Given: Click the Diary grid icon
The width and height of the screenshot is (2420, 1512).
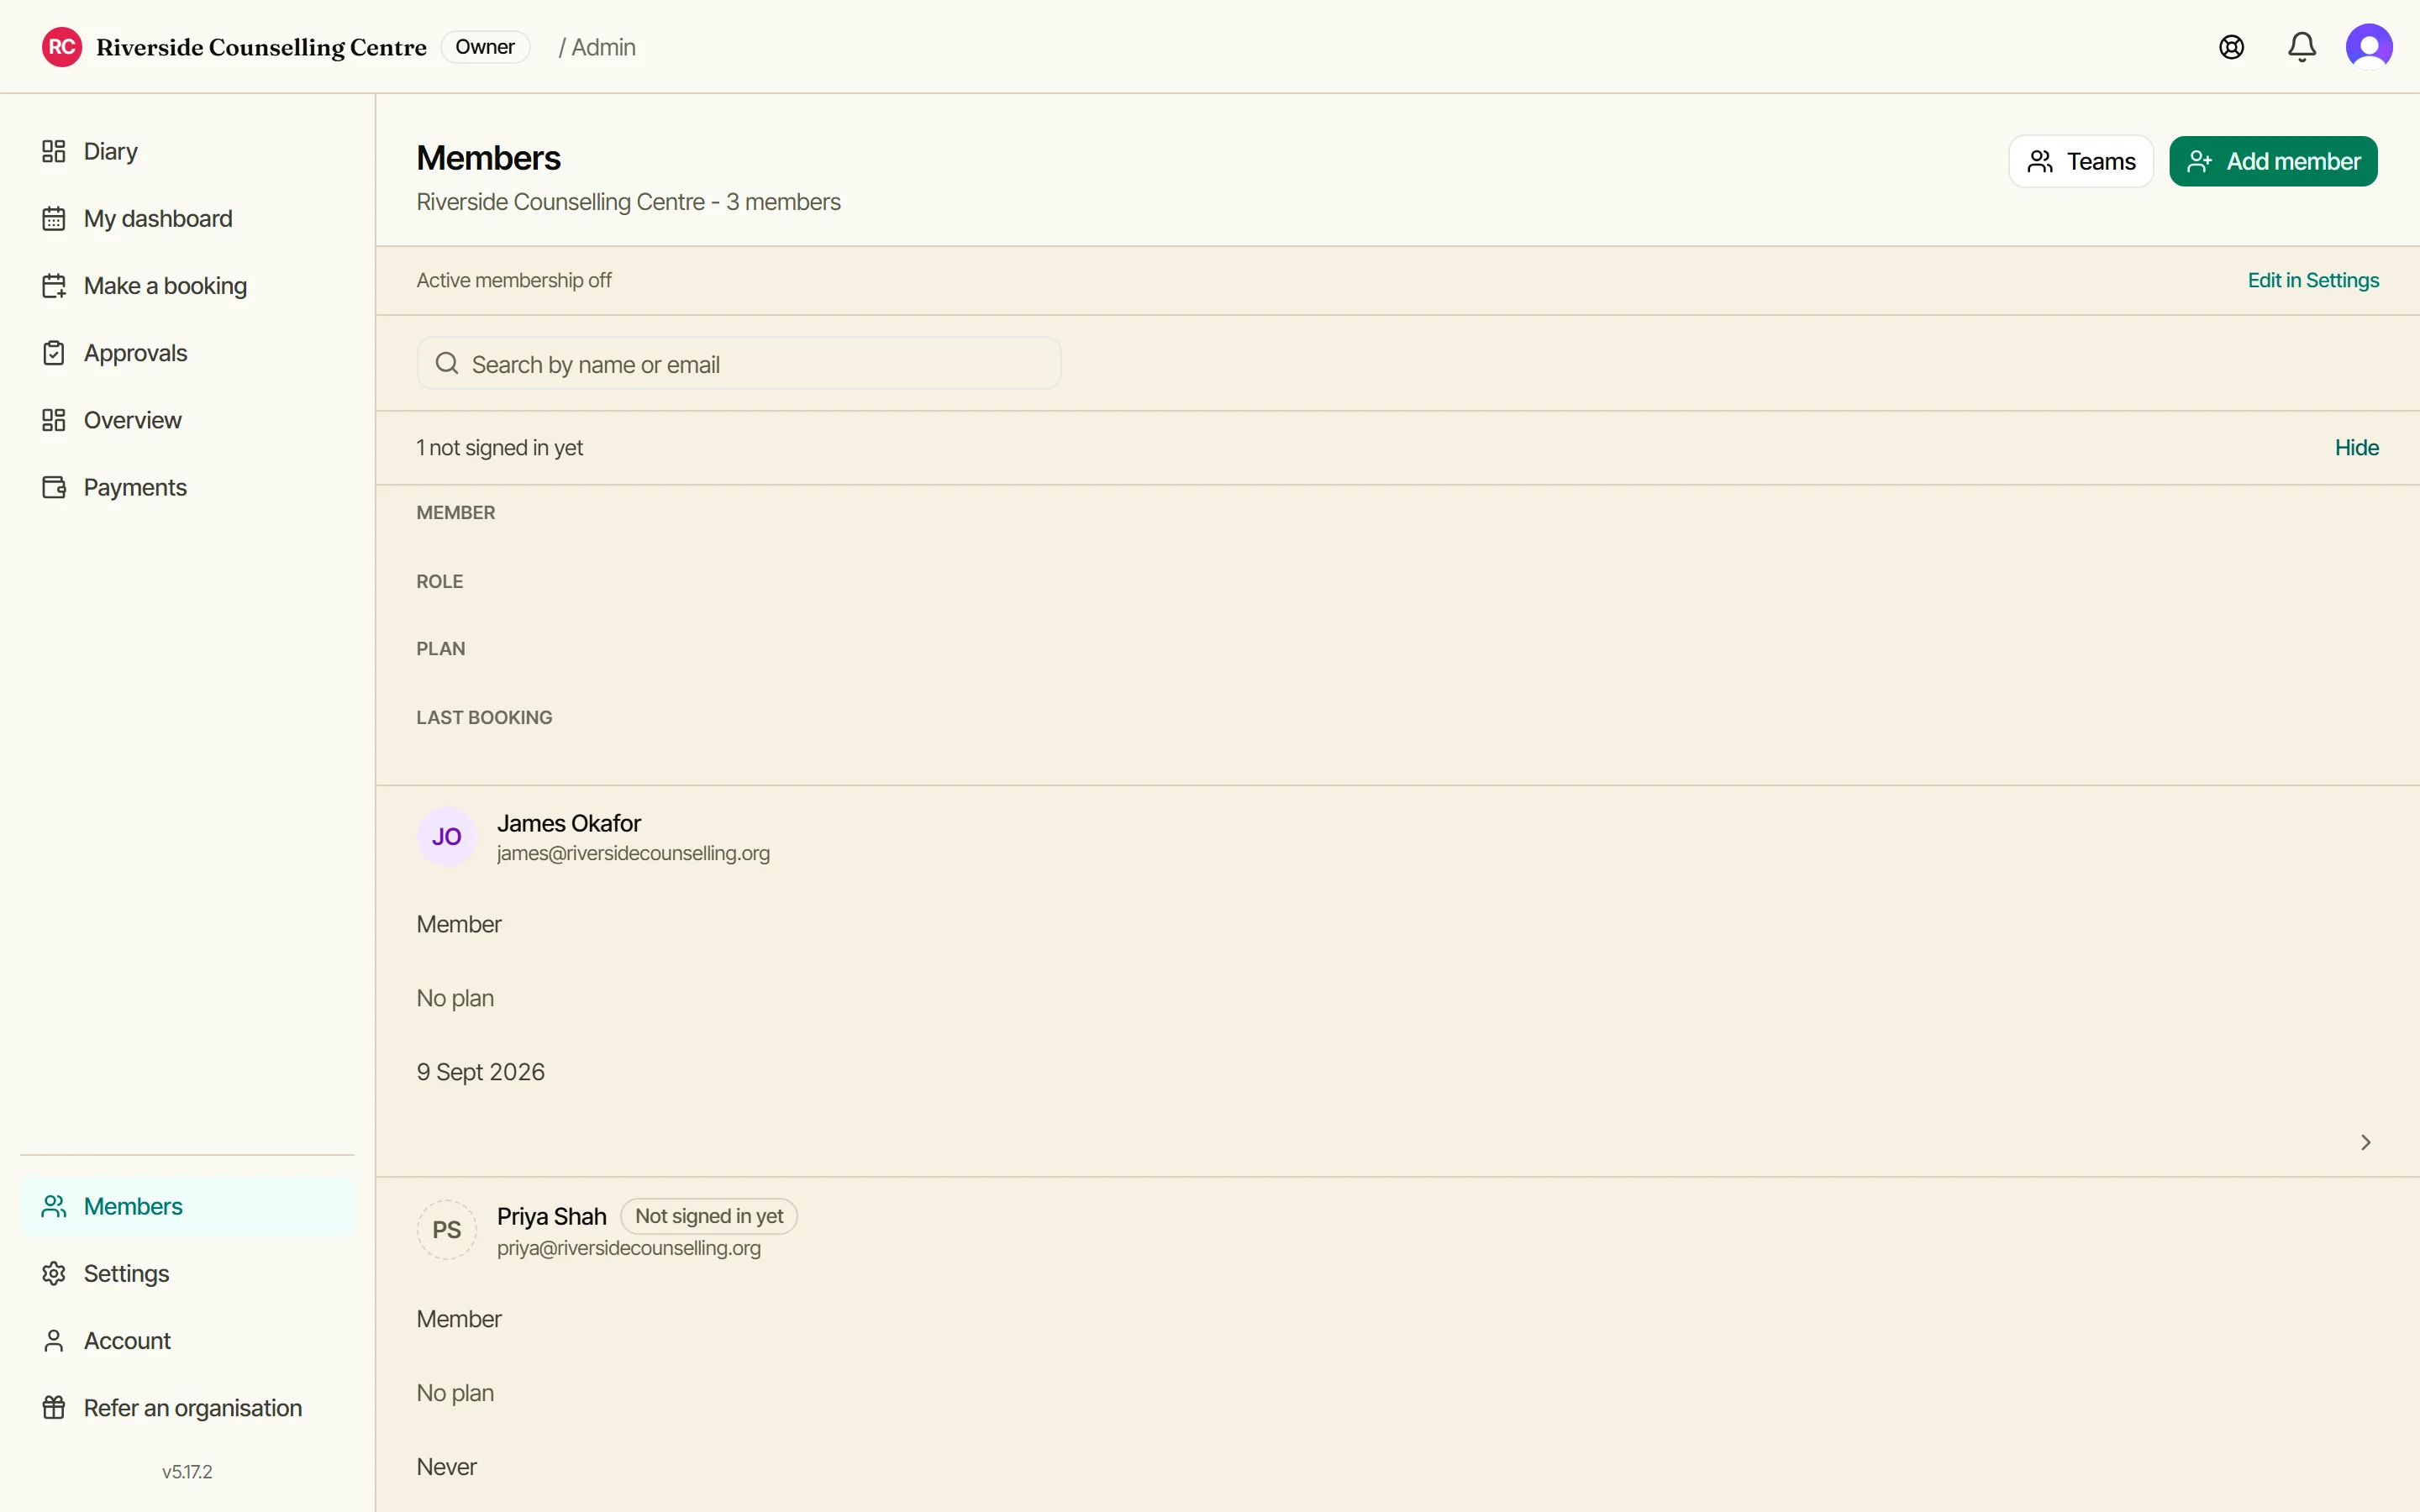Looking at the screenshot, I should (x=54, y=151).
